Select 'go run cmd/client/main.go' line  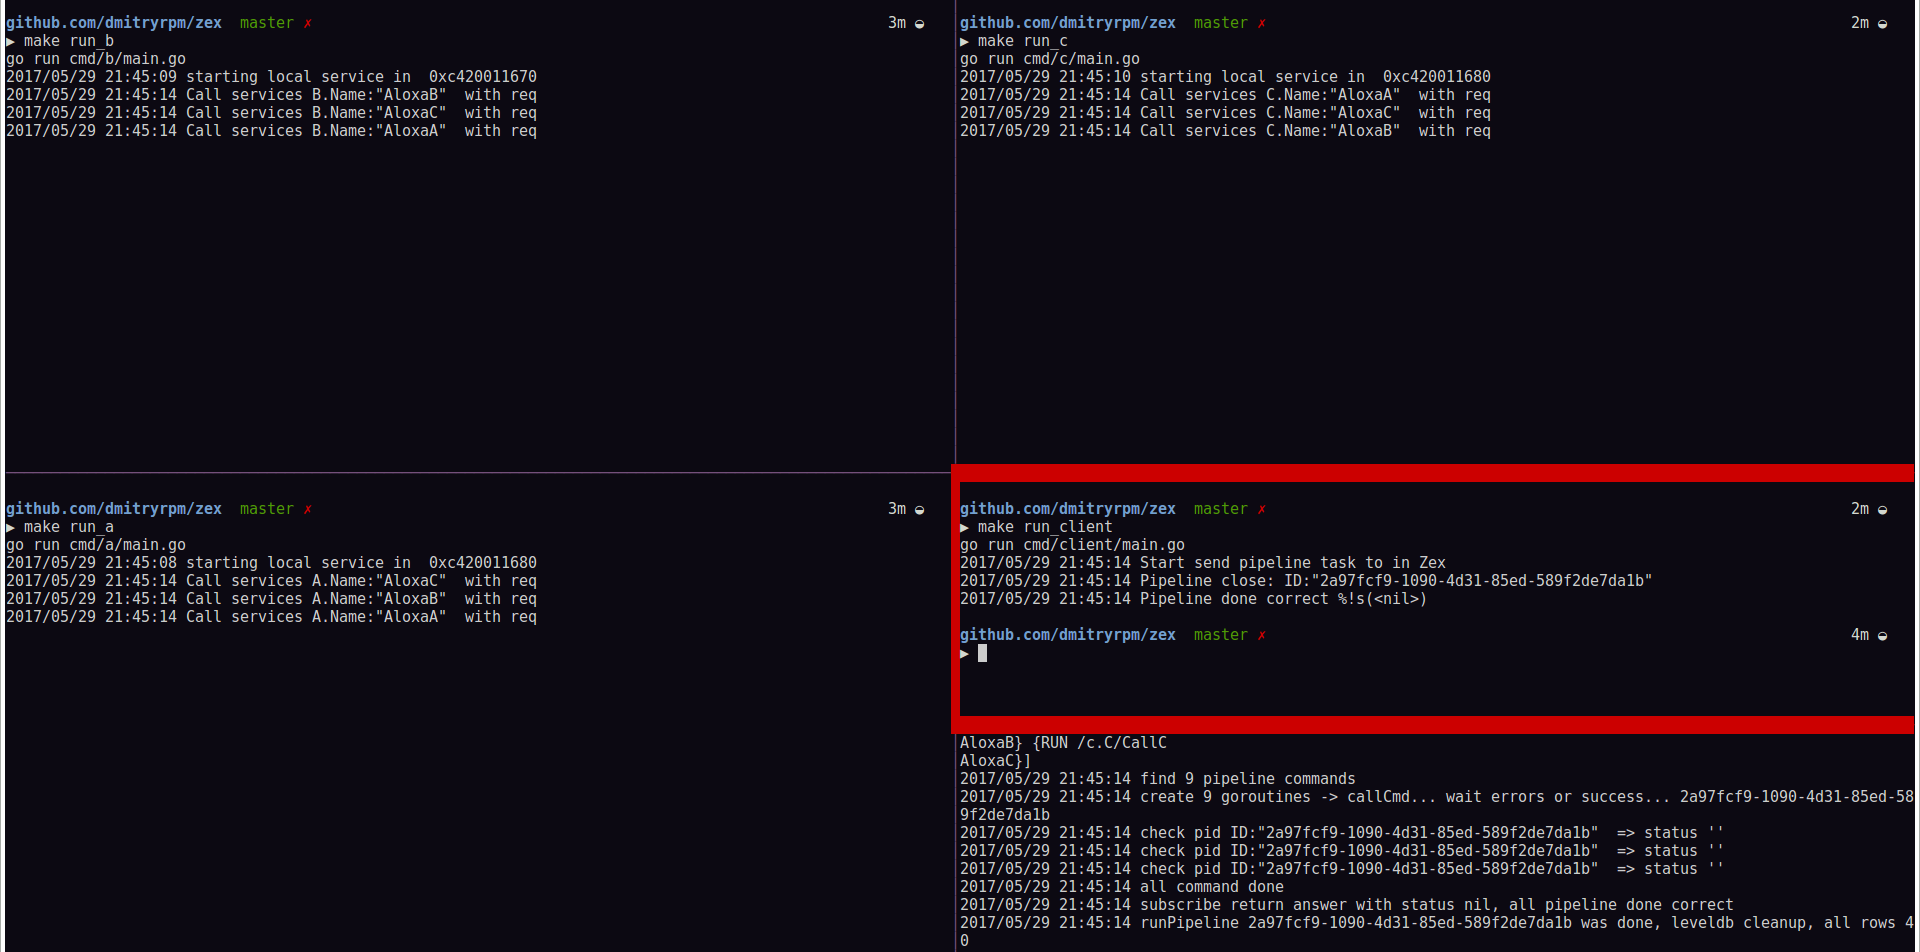coord(1072,545)
